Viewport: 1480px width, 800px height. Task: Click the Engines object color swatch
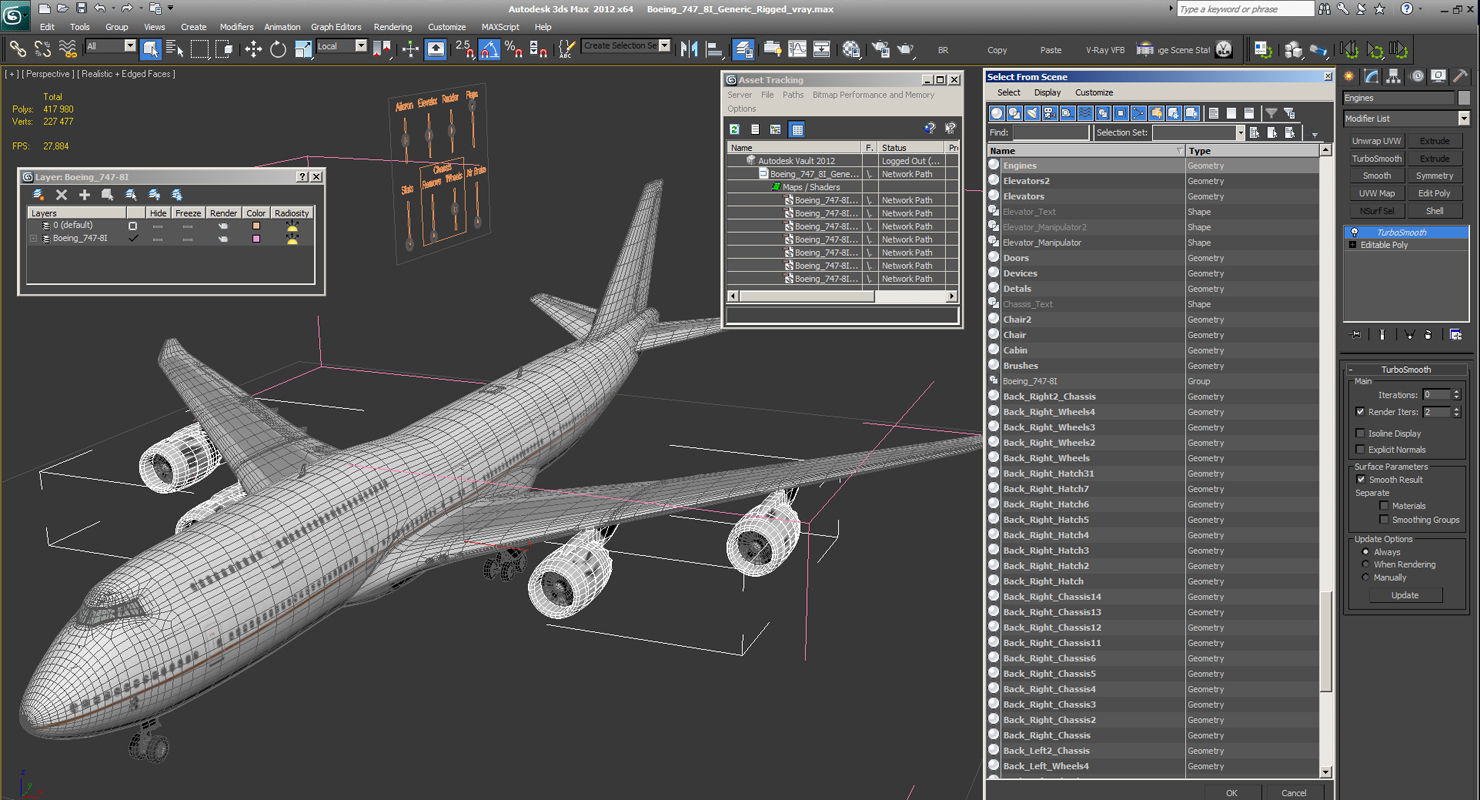(1463, 98)
